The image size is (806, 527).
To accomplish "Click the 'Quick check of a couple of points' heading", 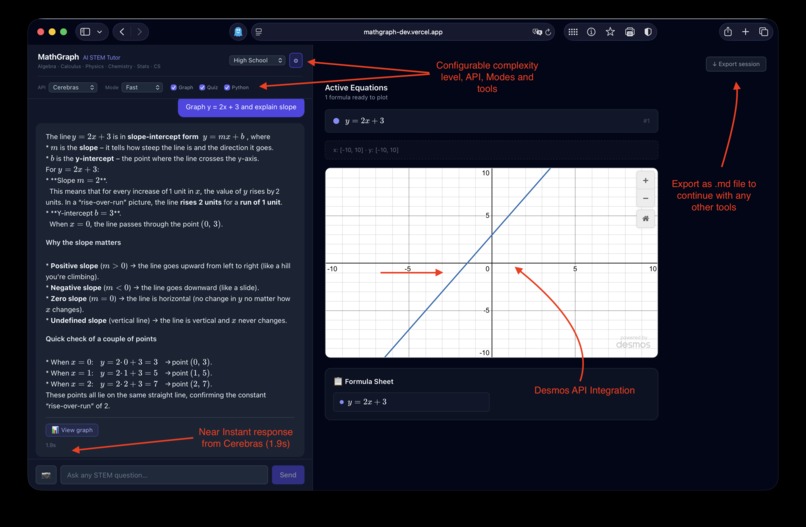I will pyautogui.click(x=101, y=339).
